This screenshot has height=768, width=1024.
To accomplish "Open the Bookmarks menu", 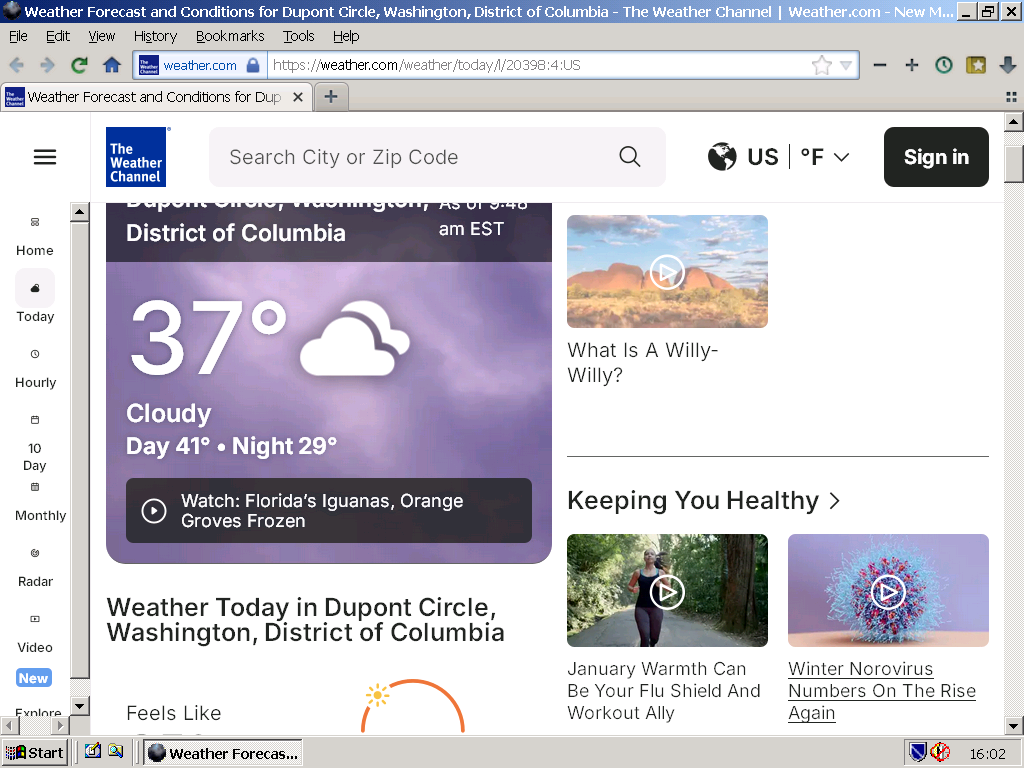I will click(230, 36).
